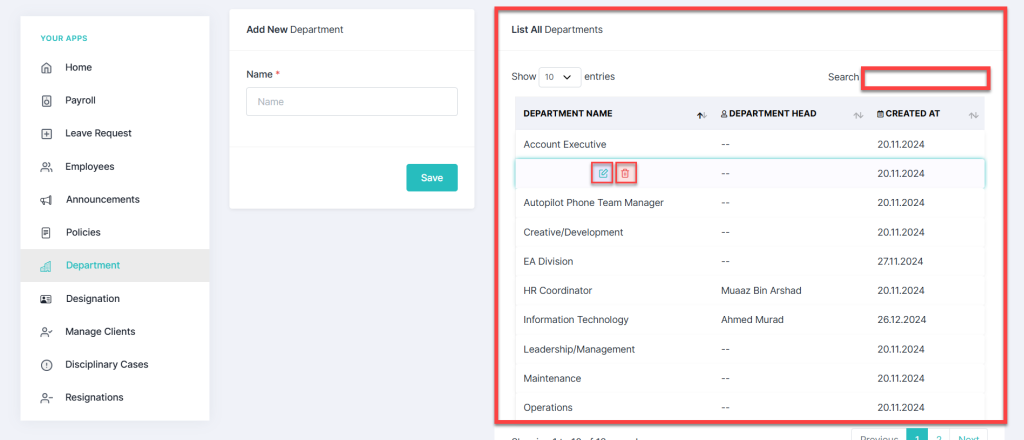The width and height of the screenshot is (1024, 440).
Task: Click the department Name input field
Action: click(x=352, y=102)
